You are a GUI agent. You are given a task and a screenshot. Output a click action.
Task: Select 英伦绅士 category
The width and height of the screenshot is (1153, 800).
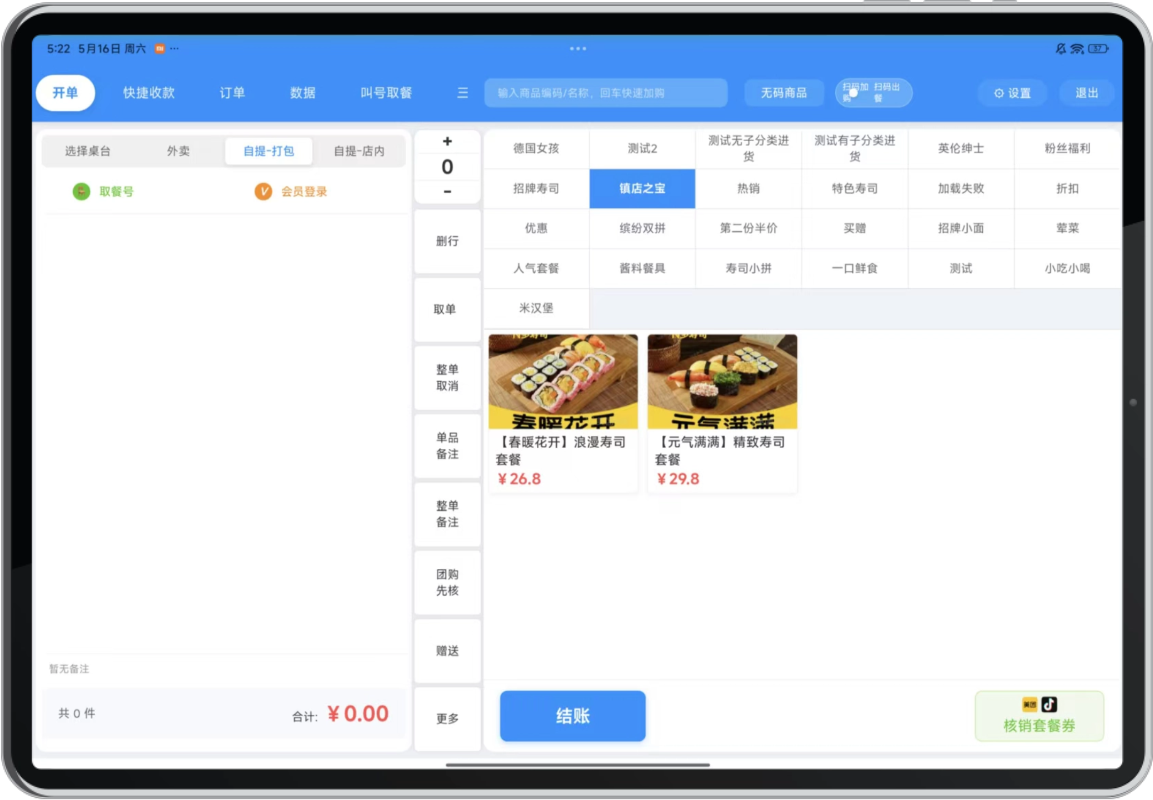pyautogui.click(x=961, y=149)
